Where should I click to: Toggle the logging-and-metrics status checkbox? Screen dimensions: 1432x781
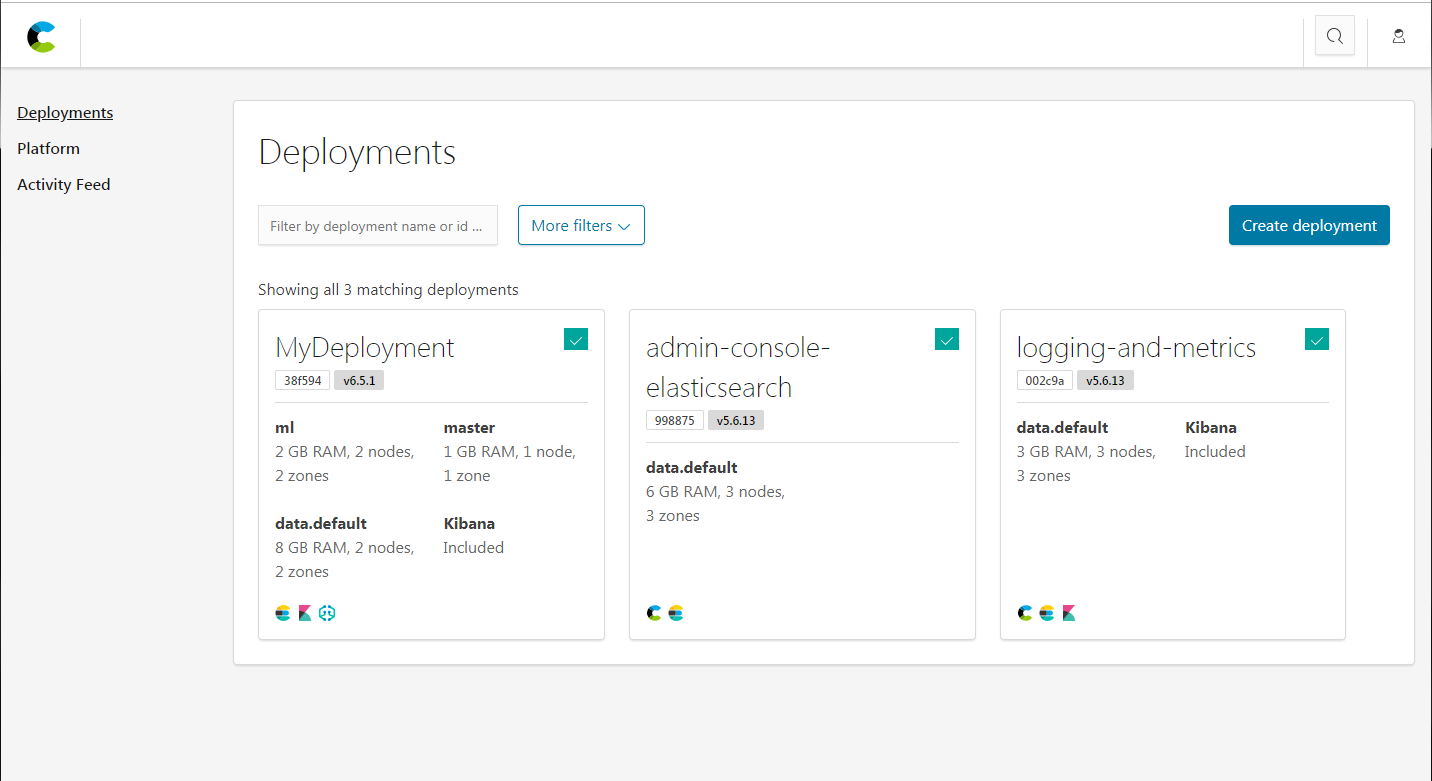click(x=1317, y=339)
